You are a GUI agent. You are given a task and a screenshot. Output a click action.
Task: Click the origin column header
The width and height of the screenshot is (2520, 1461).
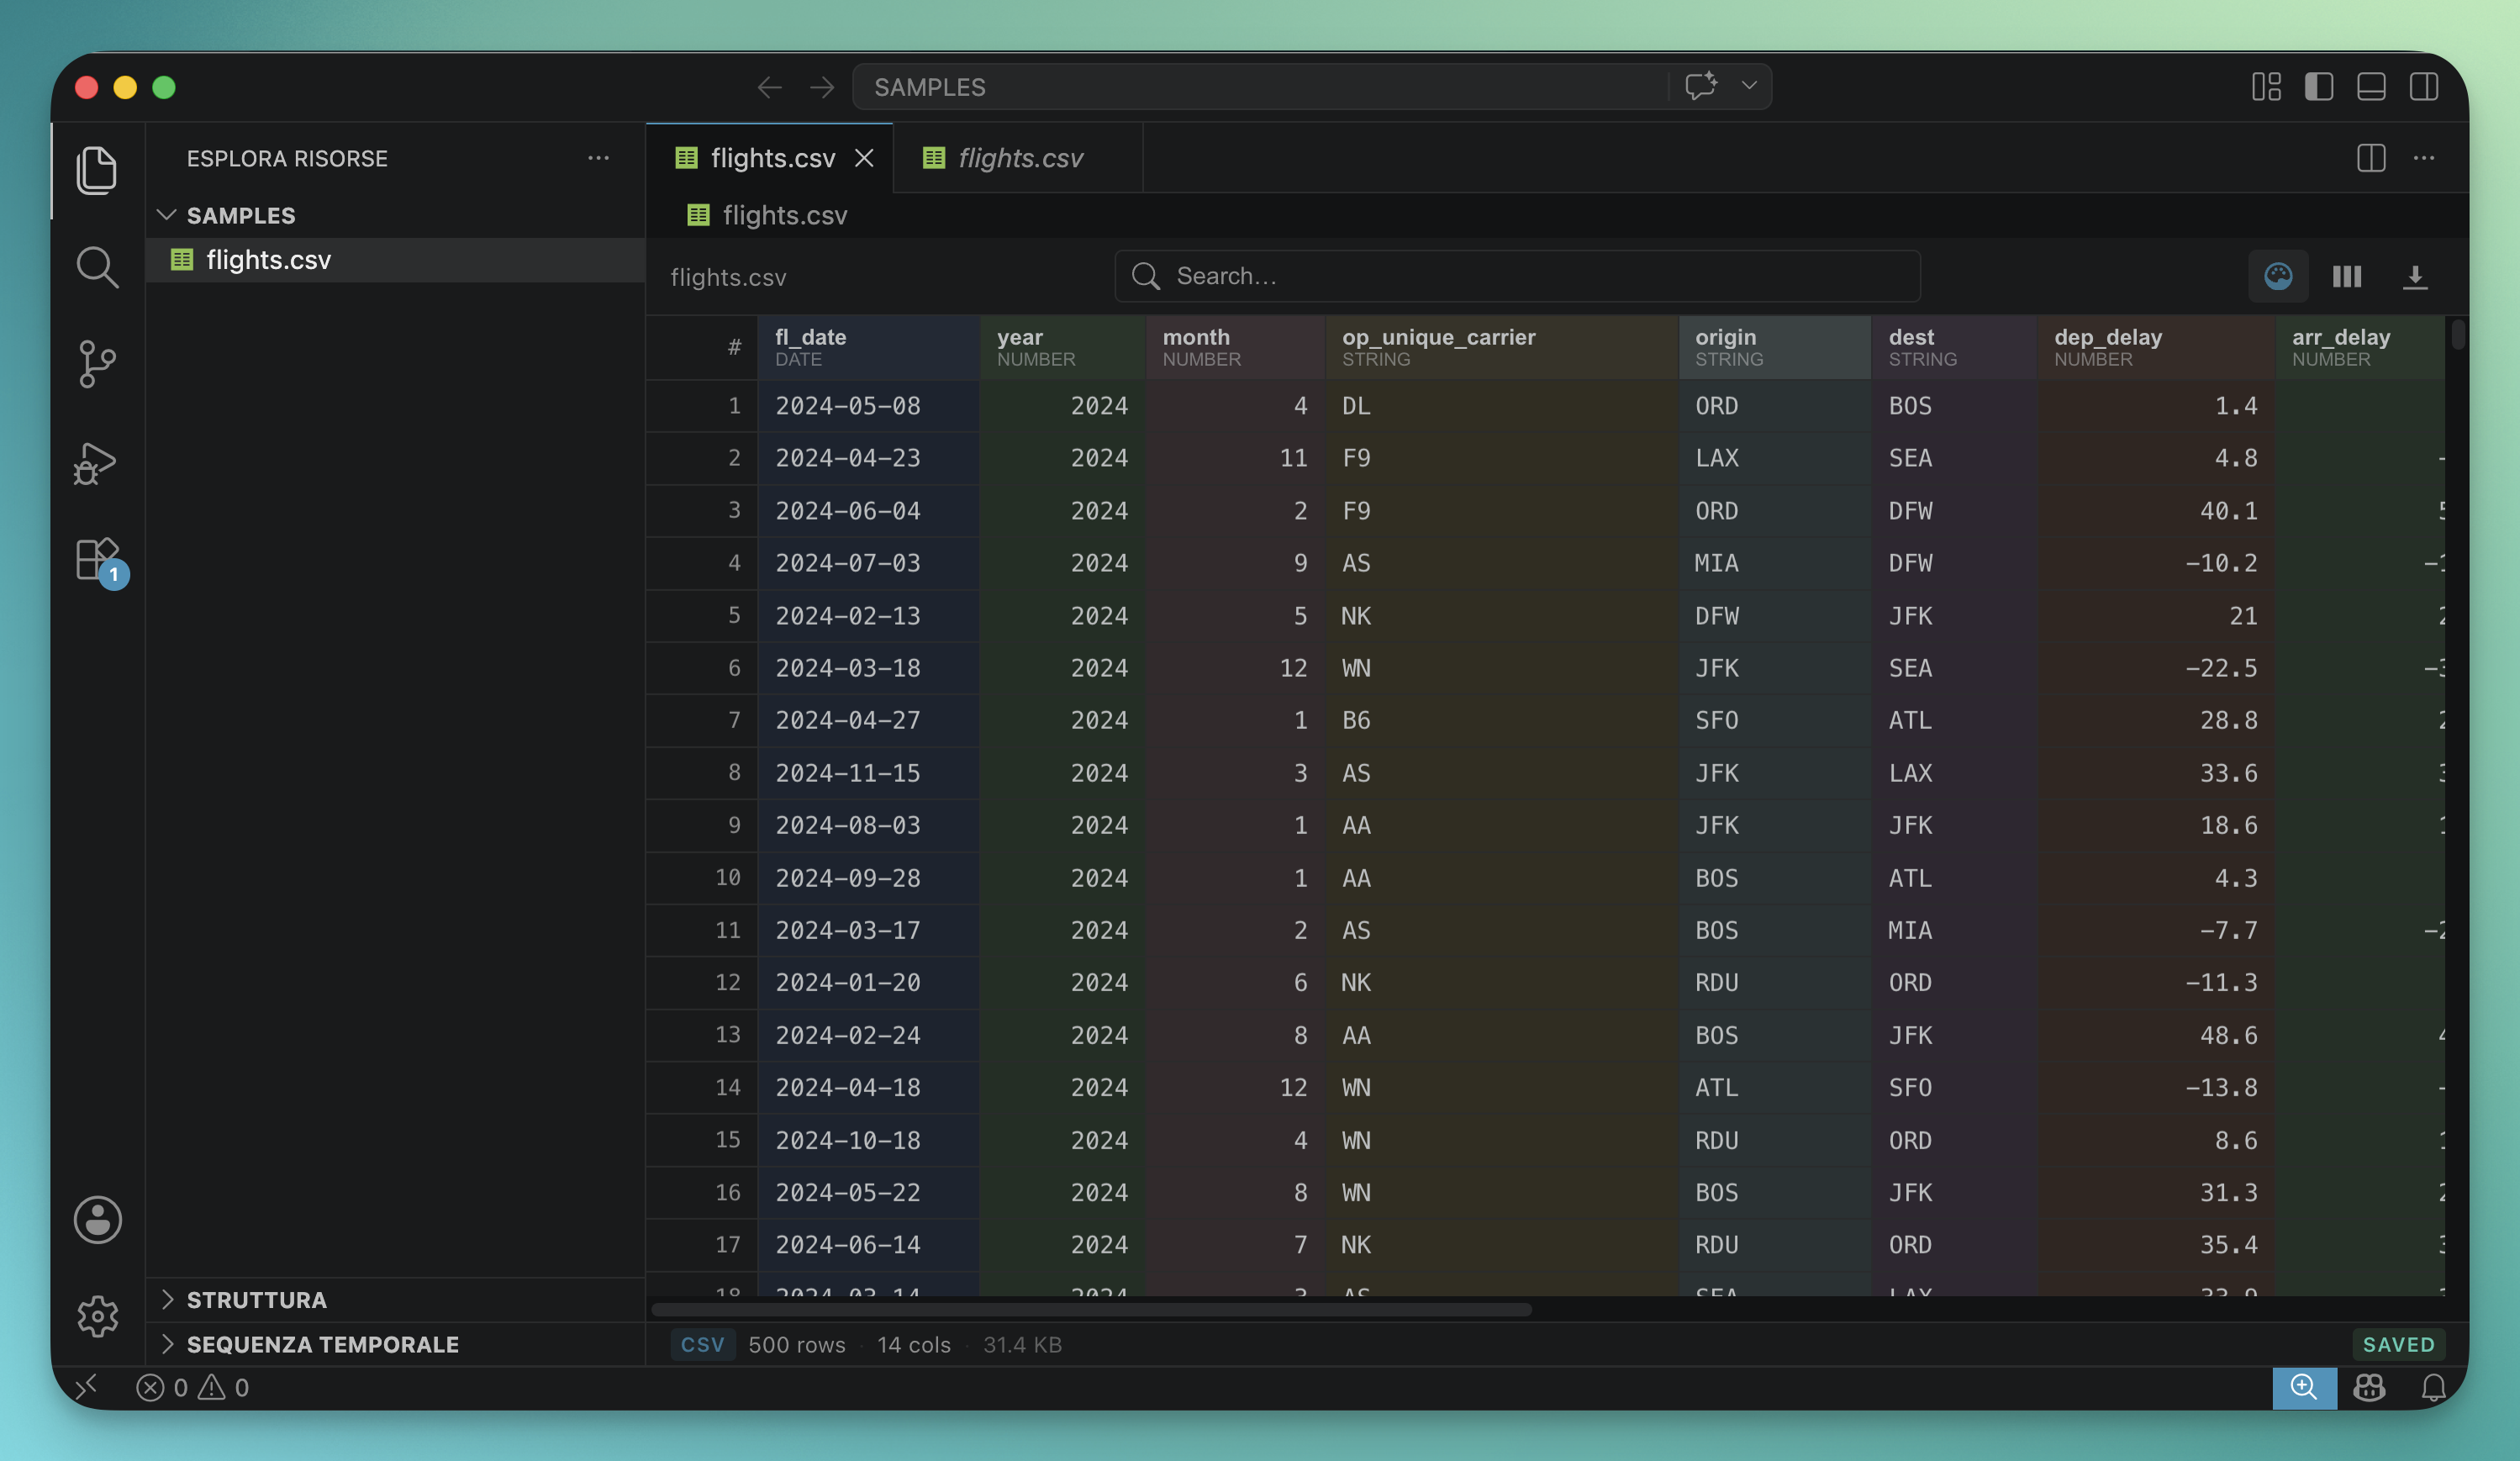point(1775,347)
